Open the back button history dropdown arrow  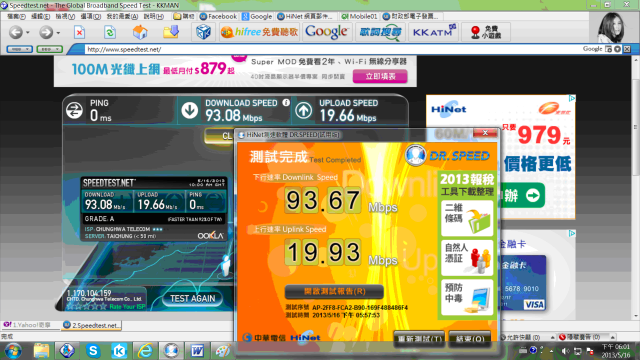coord(28,33)
